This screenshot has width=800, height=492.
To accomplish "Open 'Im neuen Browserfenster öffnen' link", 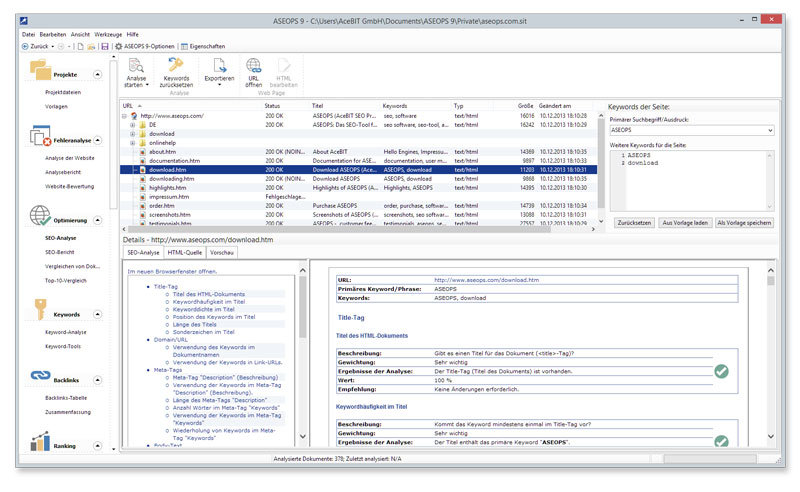I will click(172, 272).
